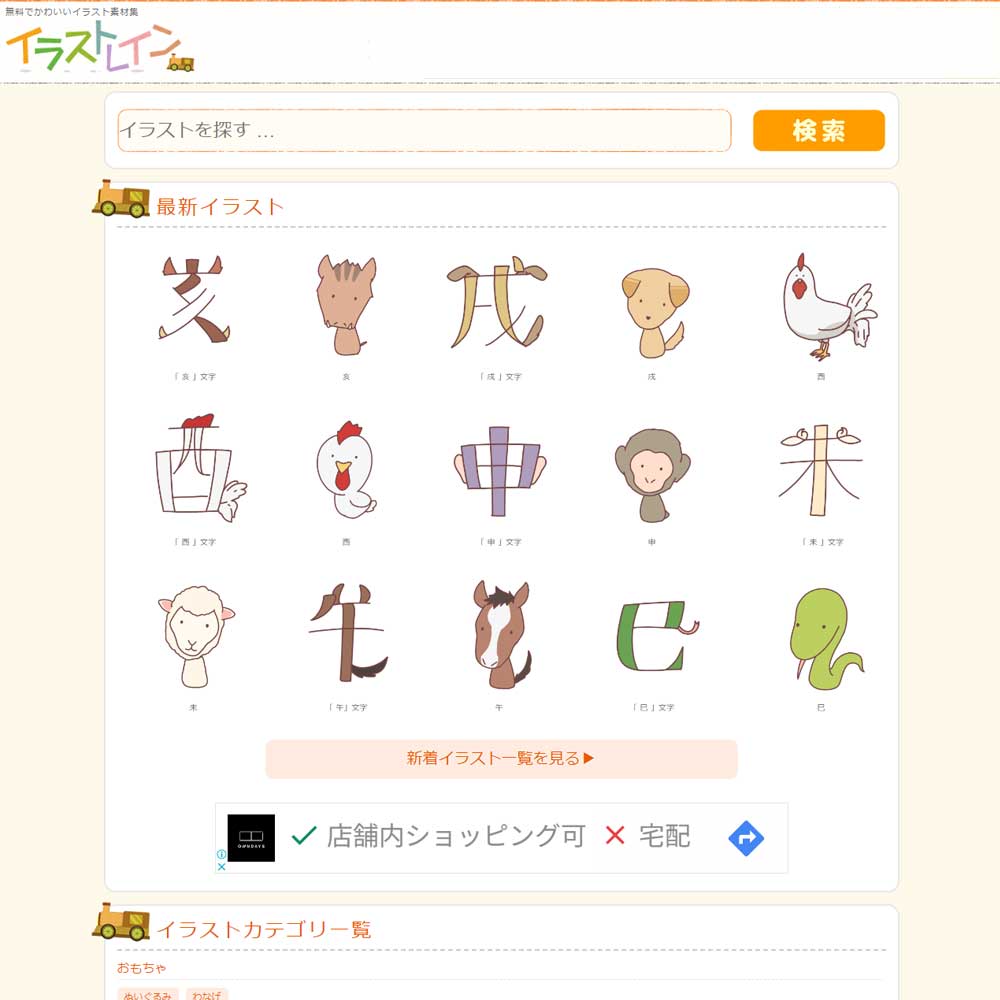Open the ad info icon
Viewport: 1000px width, 1000px height.
pos(221,854)
